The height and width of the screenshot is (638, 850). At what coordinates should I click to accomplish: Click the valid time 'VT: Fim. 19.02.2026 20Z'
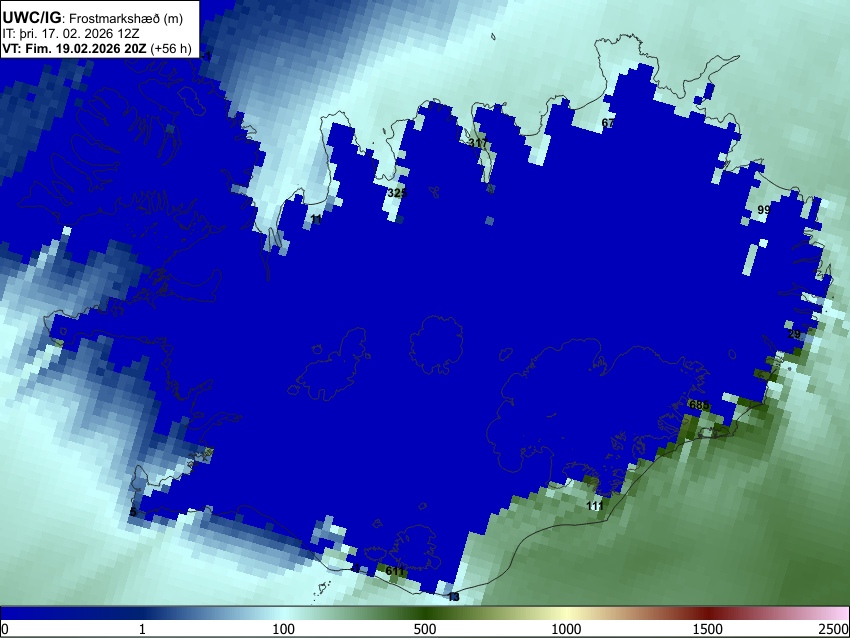click(74, 48)
